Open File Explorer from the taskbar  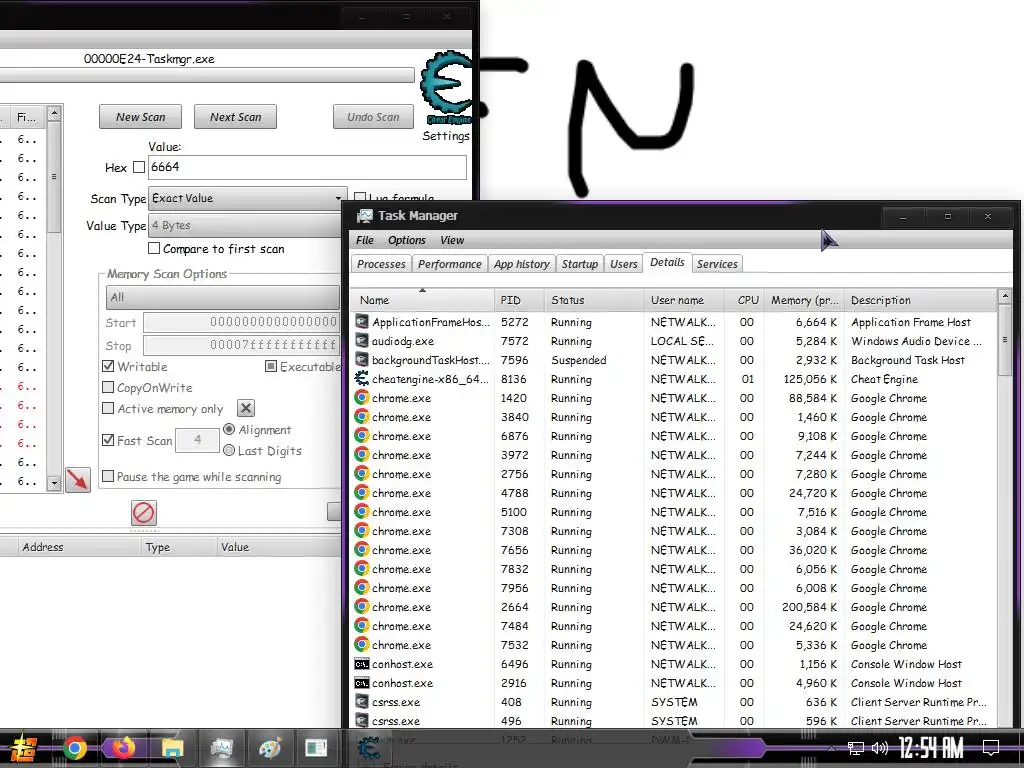(172, 748)
